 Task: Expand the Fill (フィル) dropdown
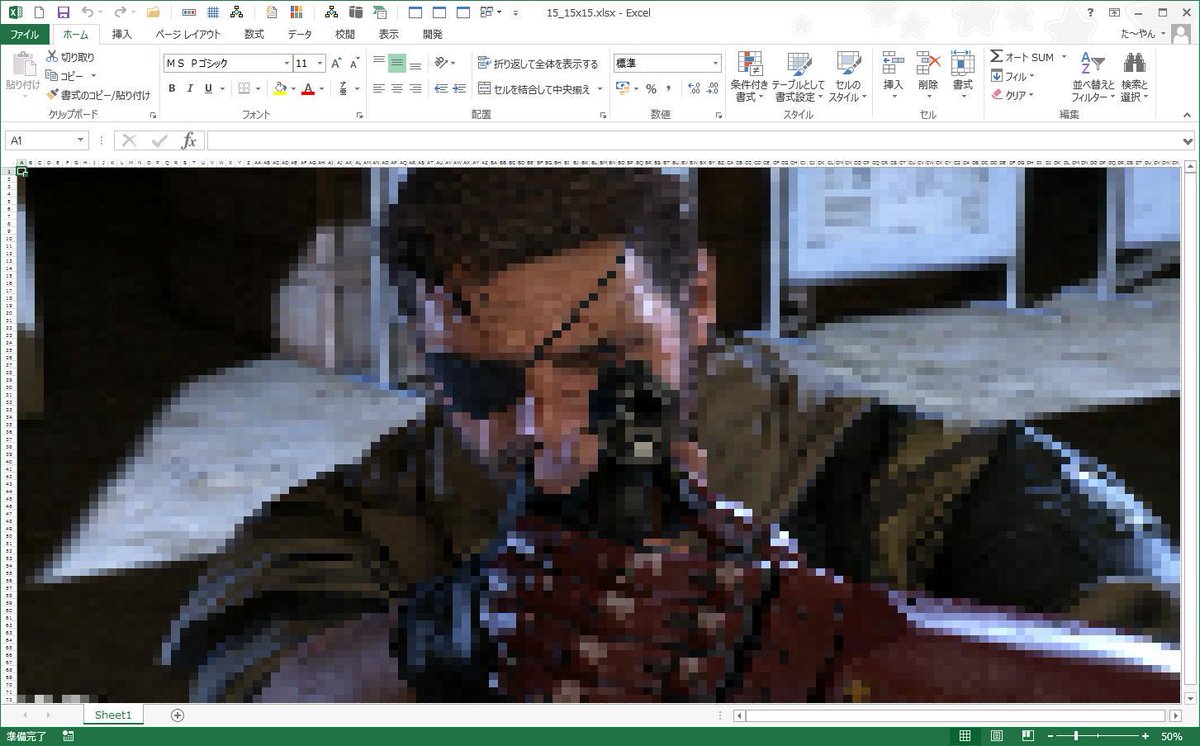pos(1031,76)
